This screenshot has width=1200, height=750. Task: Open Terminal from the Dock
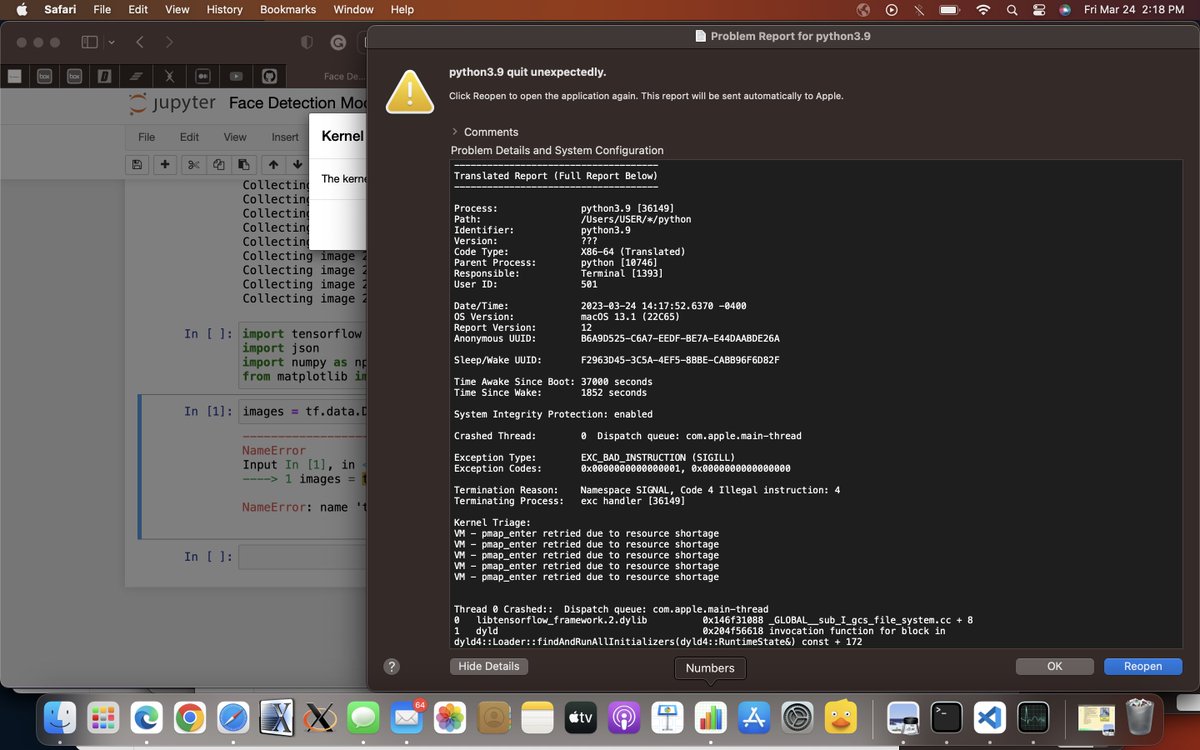pos(946,716)
